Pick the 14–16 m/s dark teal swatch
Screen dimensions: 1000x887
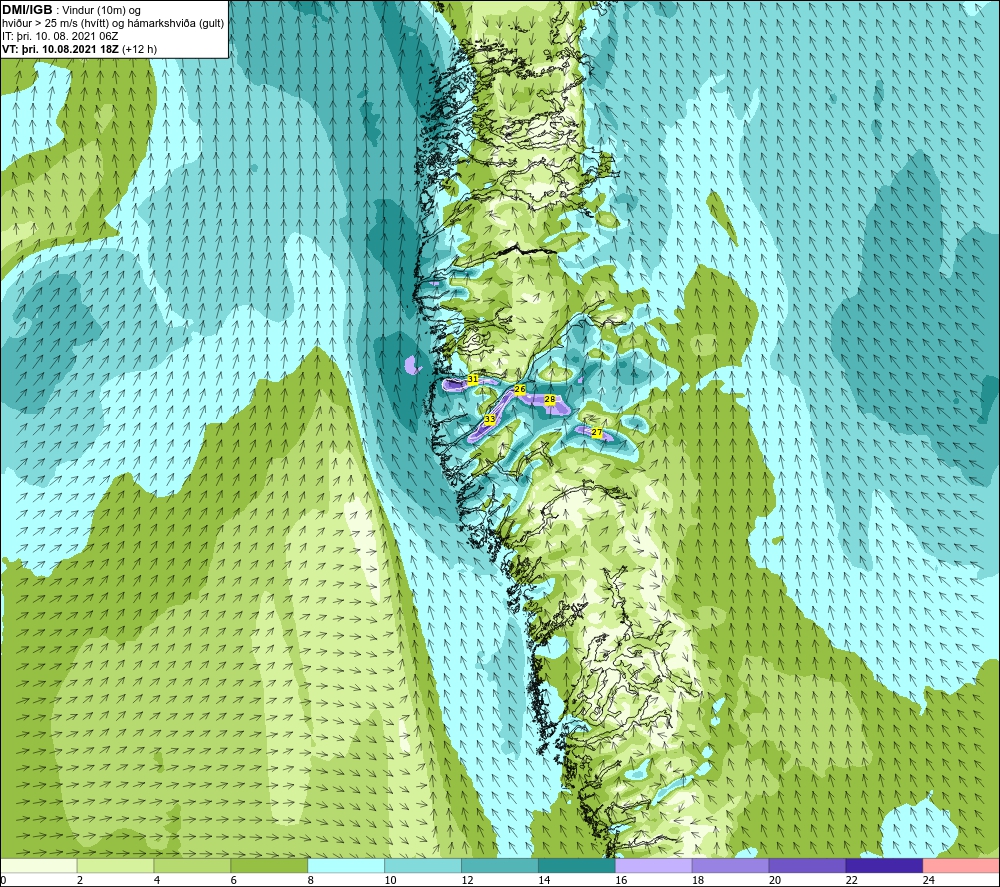(577, 866)
